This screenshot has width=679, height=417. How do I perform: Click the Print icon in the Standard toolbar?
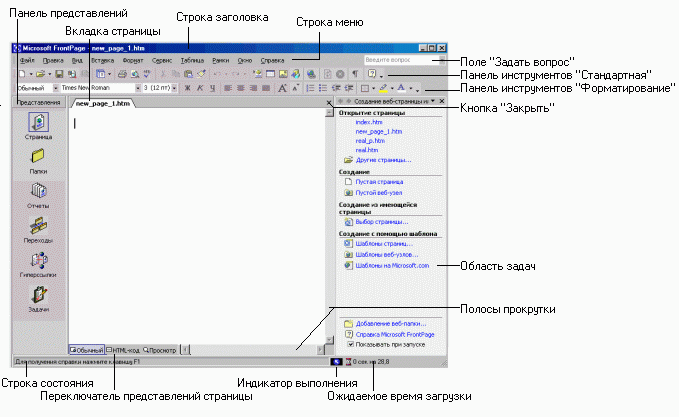point(122,74)
